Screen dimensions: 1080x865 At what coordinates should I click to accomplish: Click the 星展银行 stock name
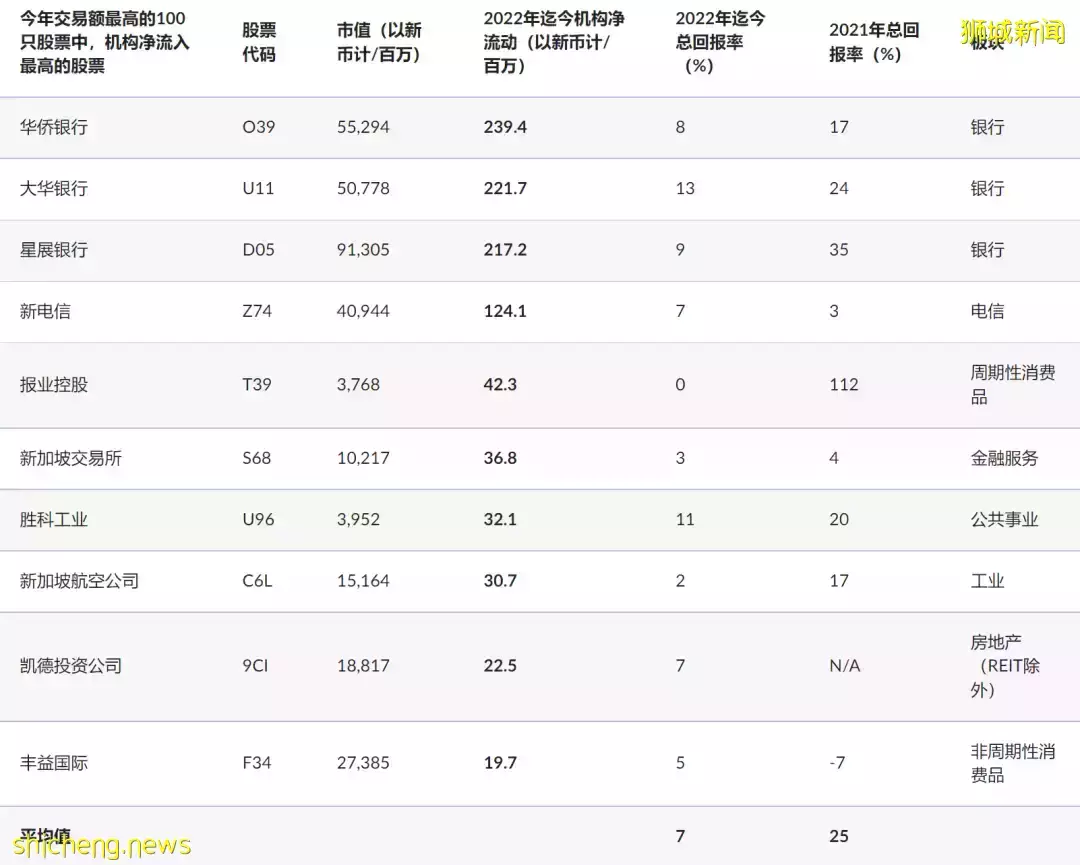point(54,250)
